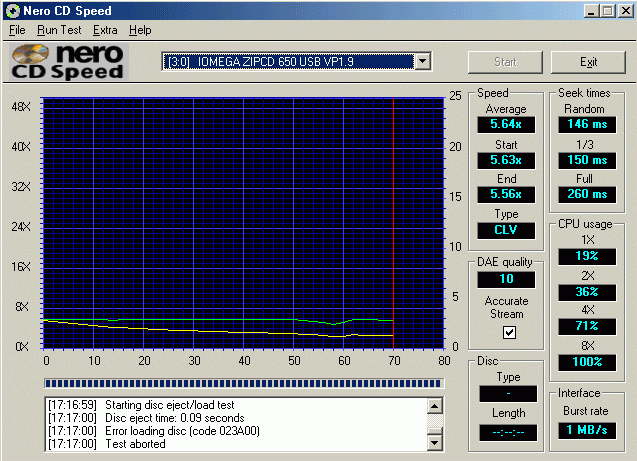Minimize the Nero CD Speed window
This screenshot has height=461, width=637.
(x=591, y=11)
